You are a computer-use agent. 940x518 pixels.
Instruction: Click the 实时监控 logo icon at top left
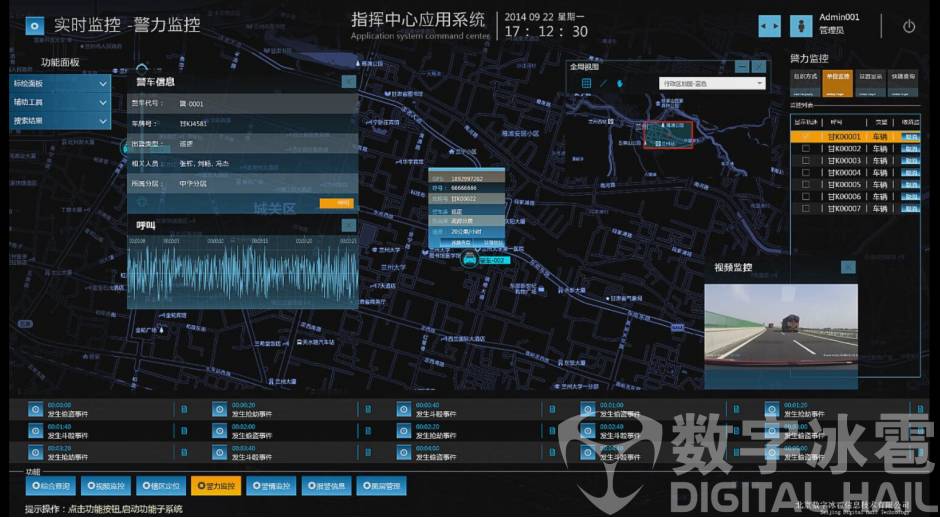click(35, 26)
